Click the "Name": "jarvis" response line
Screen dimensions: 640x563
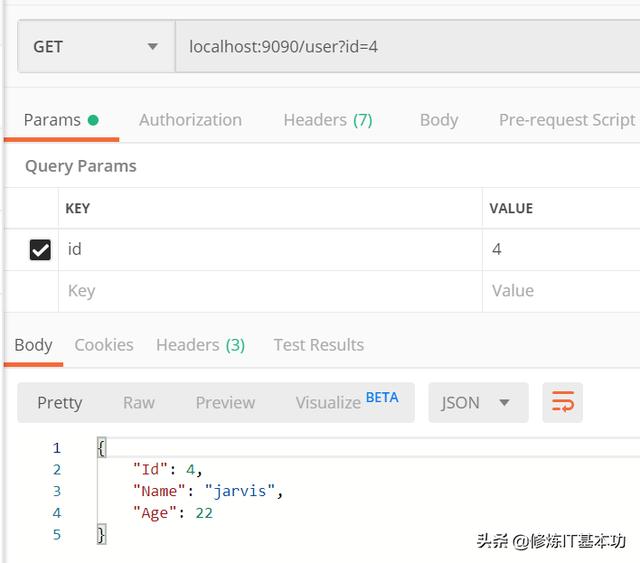(208, 491)
